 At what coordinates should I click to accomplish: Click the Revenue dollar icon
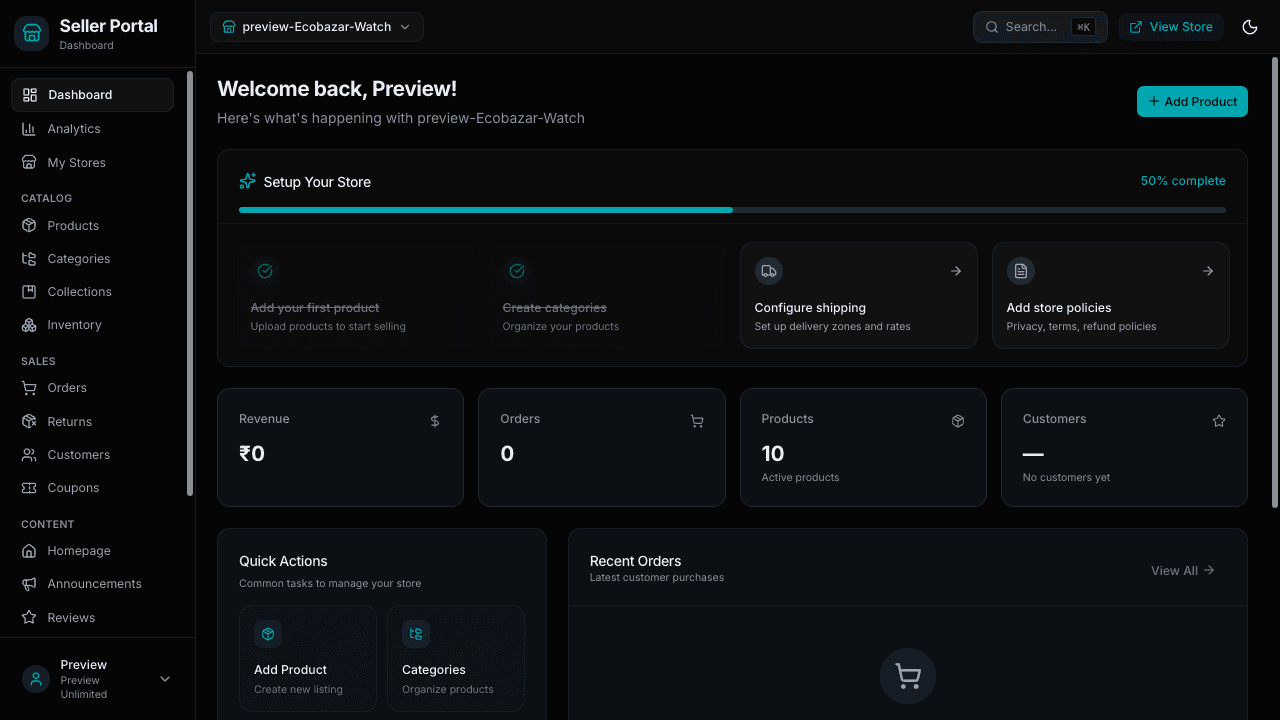point(435,421)
